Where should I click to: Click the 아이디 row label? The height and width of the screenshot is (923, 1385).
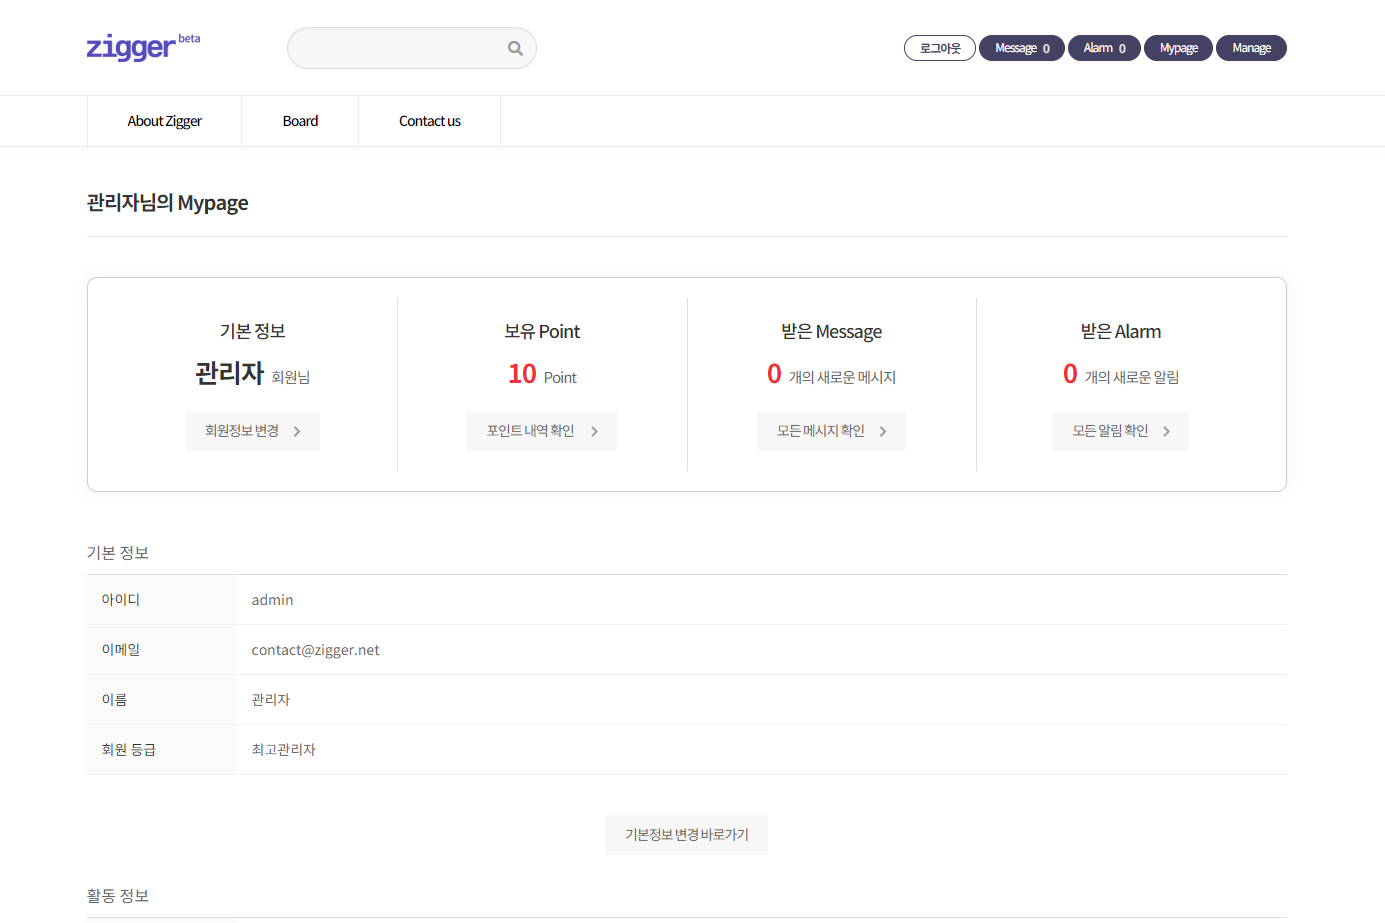pos(121,600)
